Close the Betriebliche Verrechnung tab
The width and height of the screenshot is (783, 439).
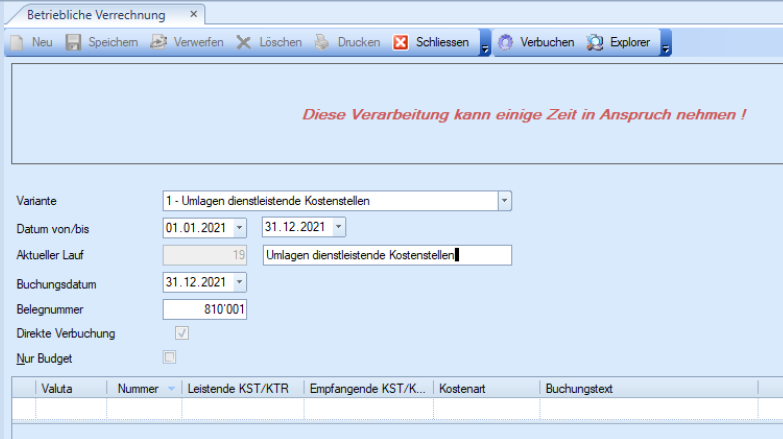pyautogui.click(x=194, y=14)
